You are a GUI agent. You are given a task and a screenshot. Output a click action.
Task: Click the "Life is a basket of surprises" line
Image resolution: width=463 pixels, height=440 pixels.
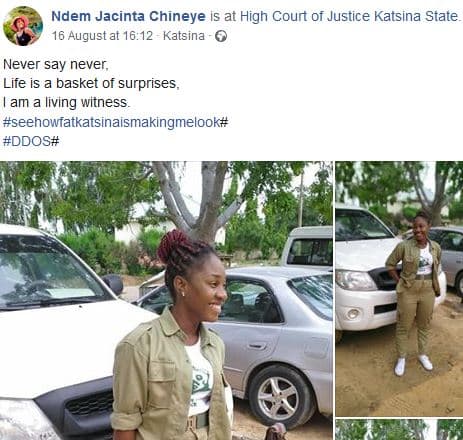coord(91,83)
